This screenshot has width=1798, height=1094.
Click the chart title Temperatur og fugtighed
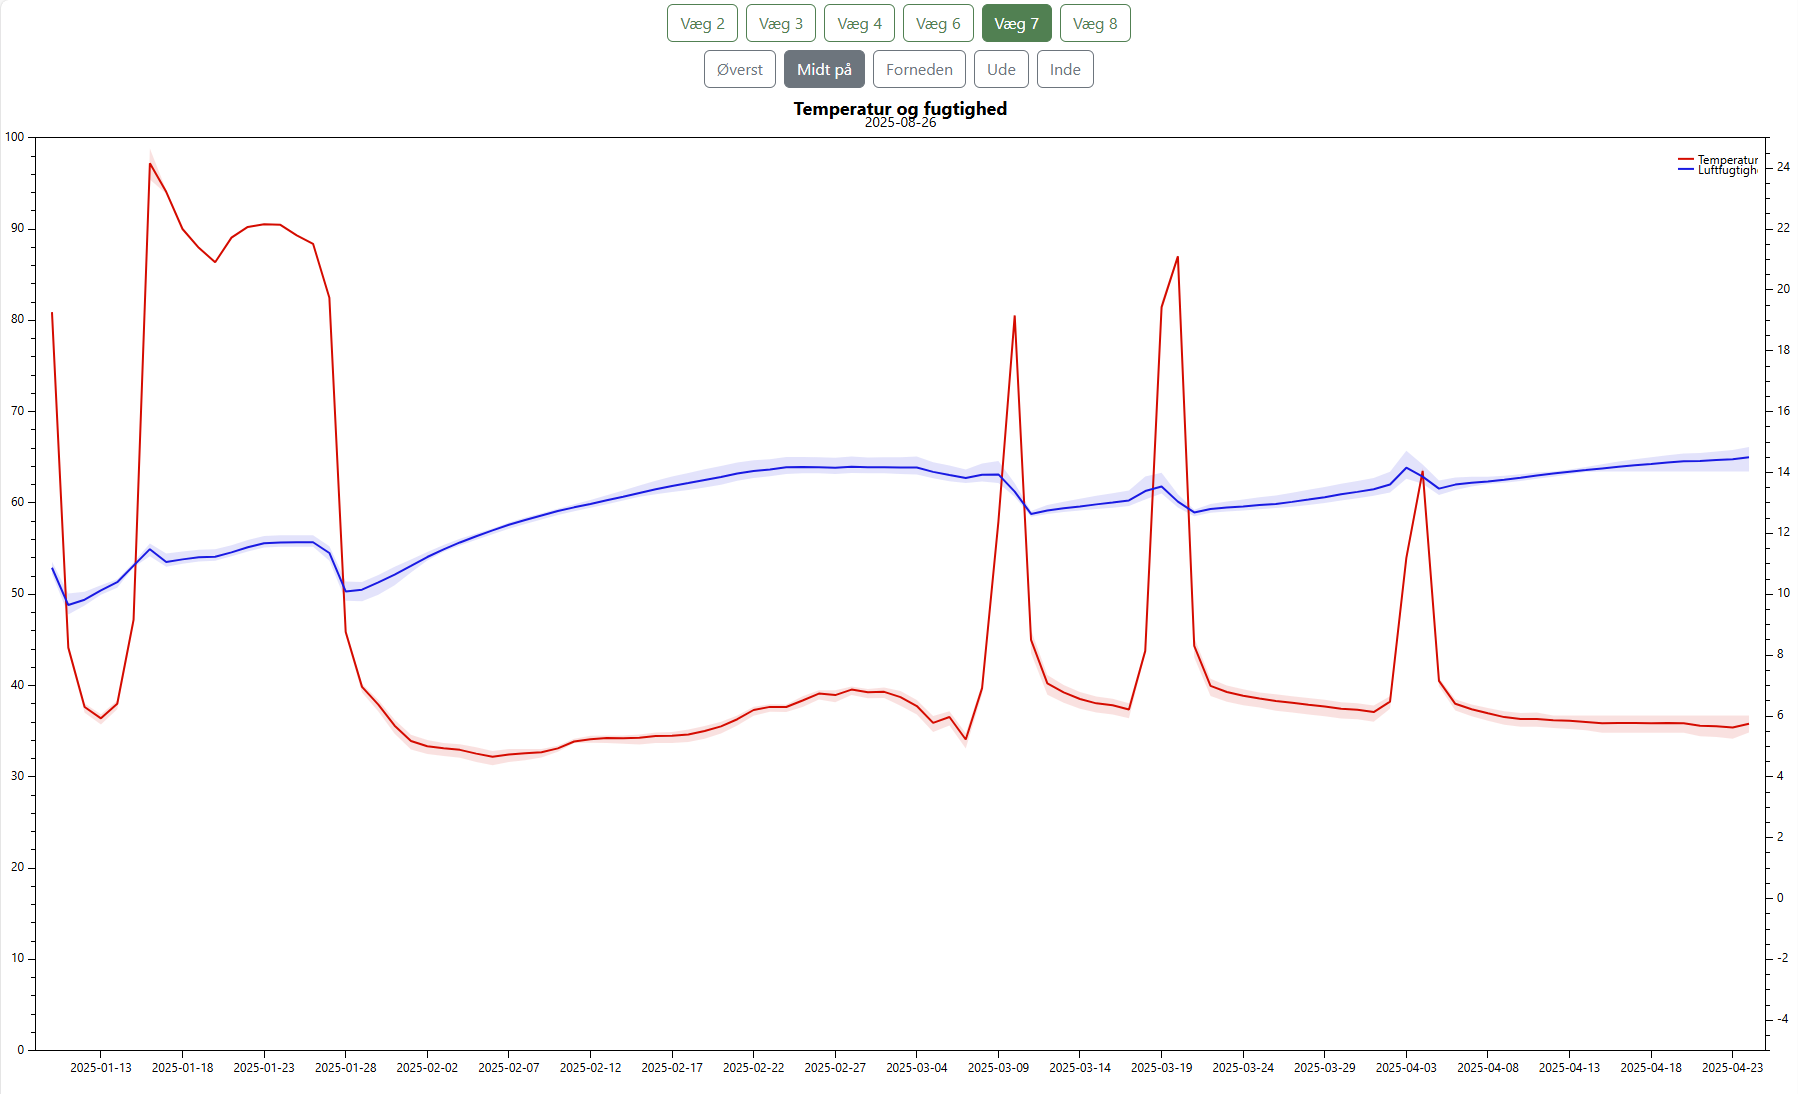(900, 108)
